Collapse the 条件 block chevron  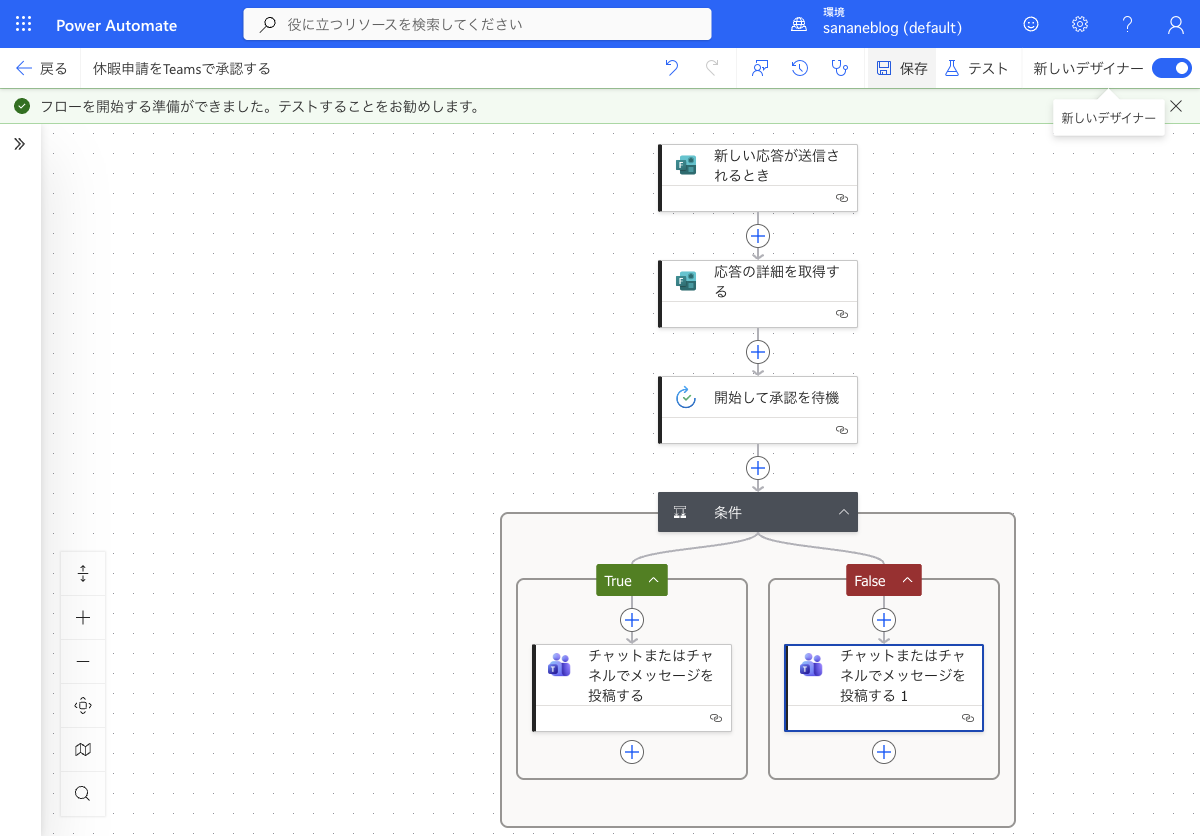point(844,512)
